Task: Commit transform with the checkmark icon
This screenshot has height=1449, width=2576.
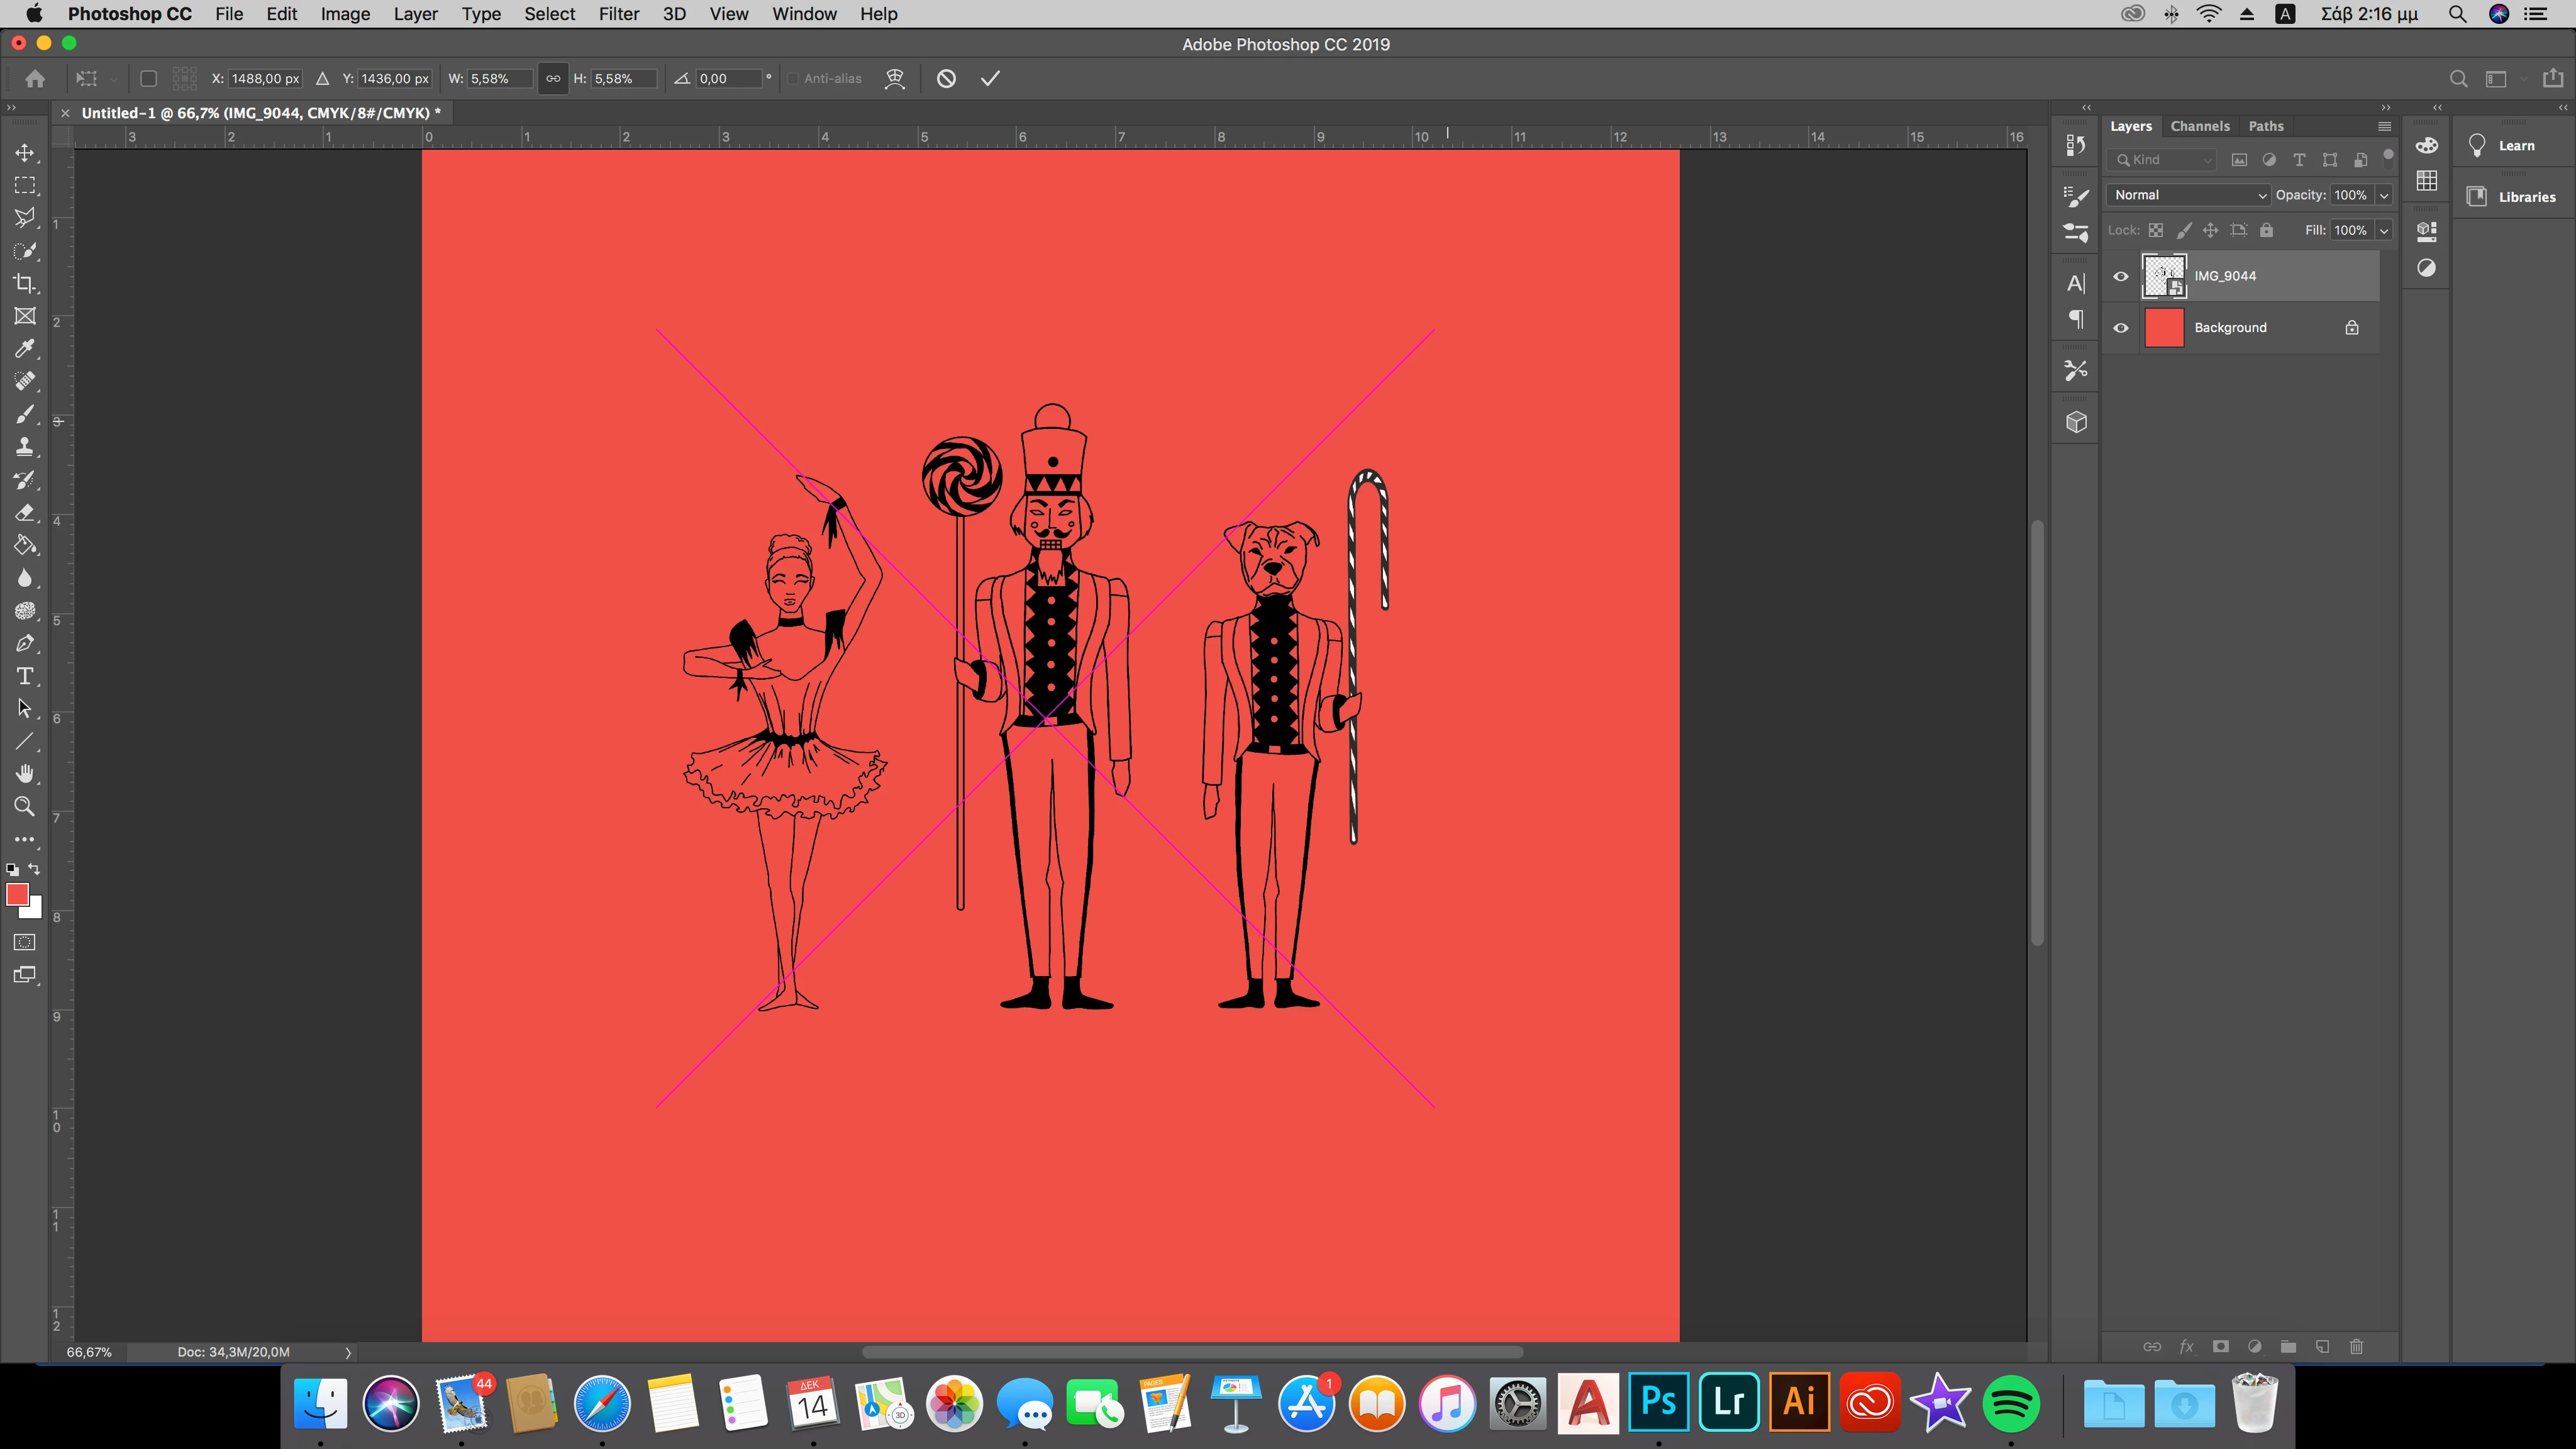Action: click(x=990, y=79)
